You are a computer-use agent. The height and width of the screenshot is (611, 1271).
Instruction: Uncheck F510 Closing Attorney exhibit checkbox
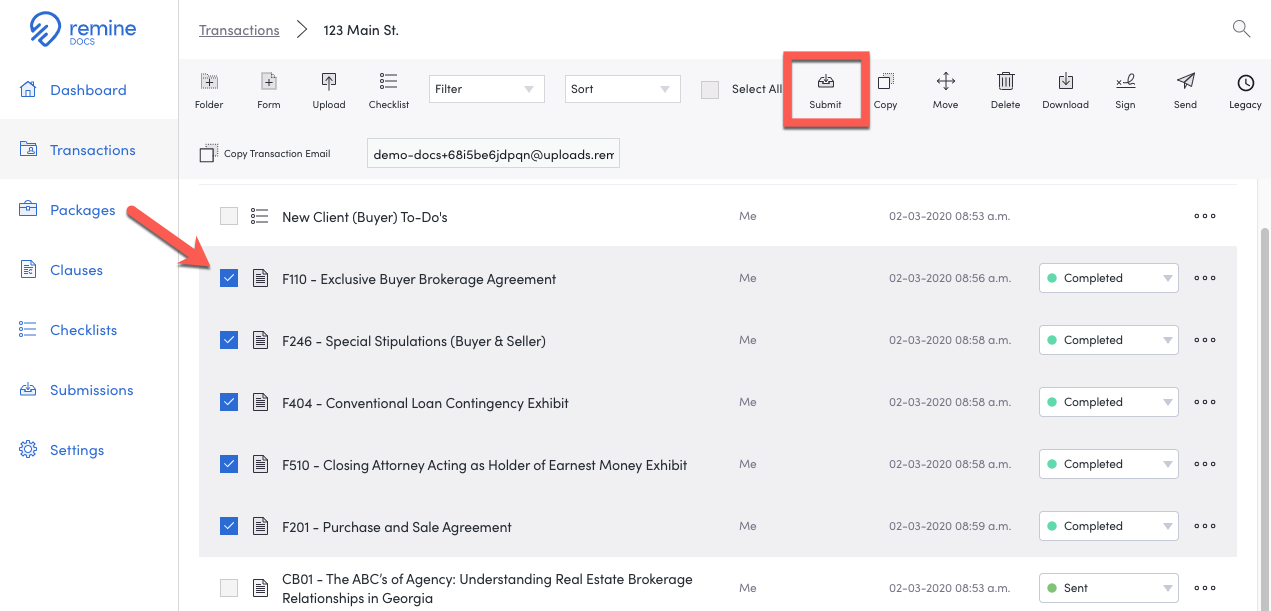coord(229,464)
